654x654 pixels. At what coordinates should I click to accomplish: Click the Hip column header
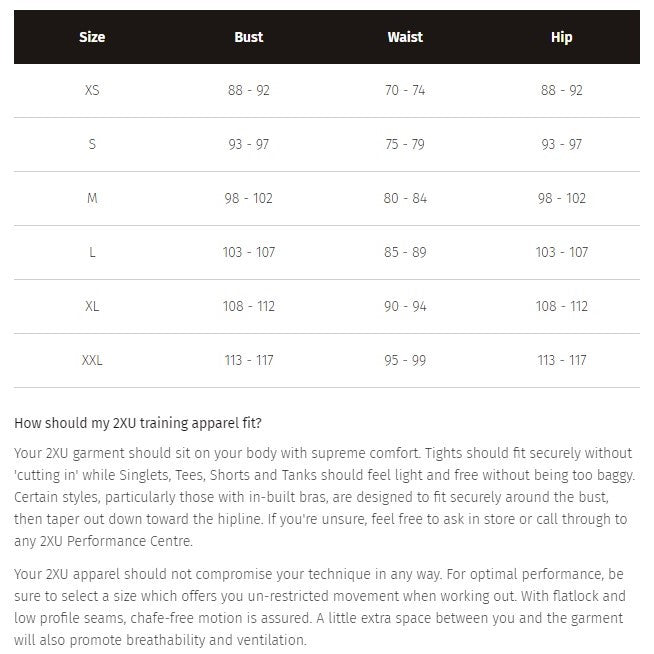(x=562, y=37)
